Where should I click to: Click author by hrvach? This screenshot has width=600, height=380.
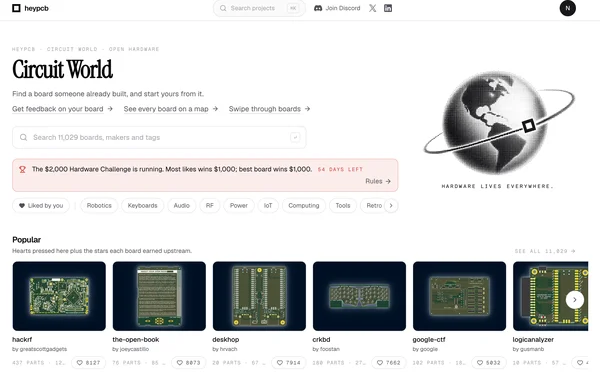point(225,349)
